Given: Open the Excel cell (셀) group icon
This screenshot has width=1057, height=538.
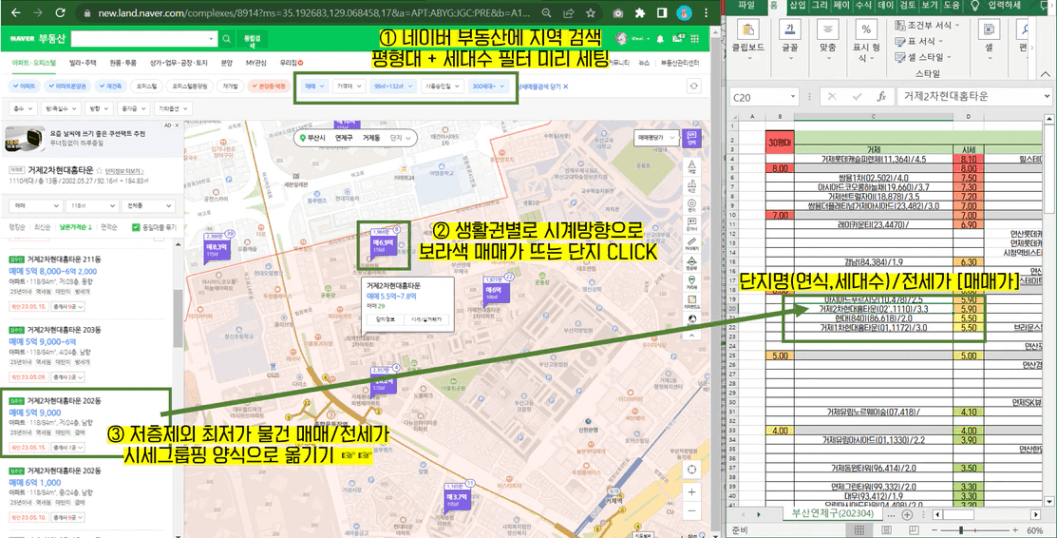Looking at the screenshot, I should pyautogui.click(x=989, y=30).
